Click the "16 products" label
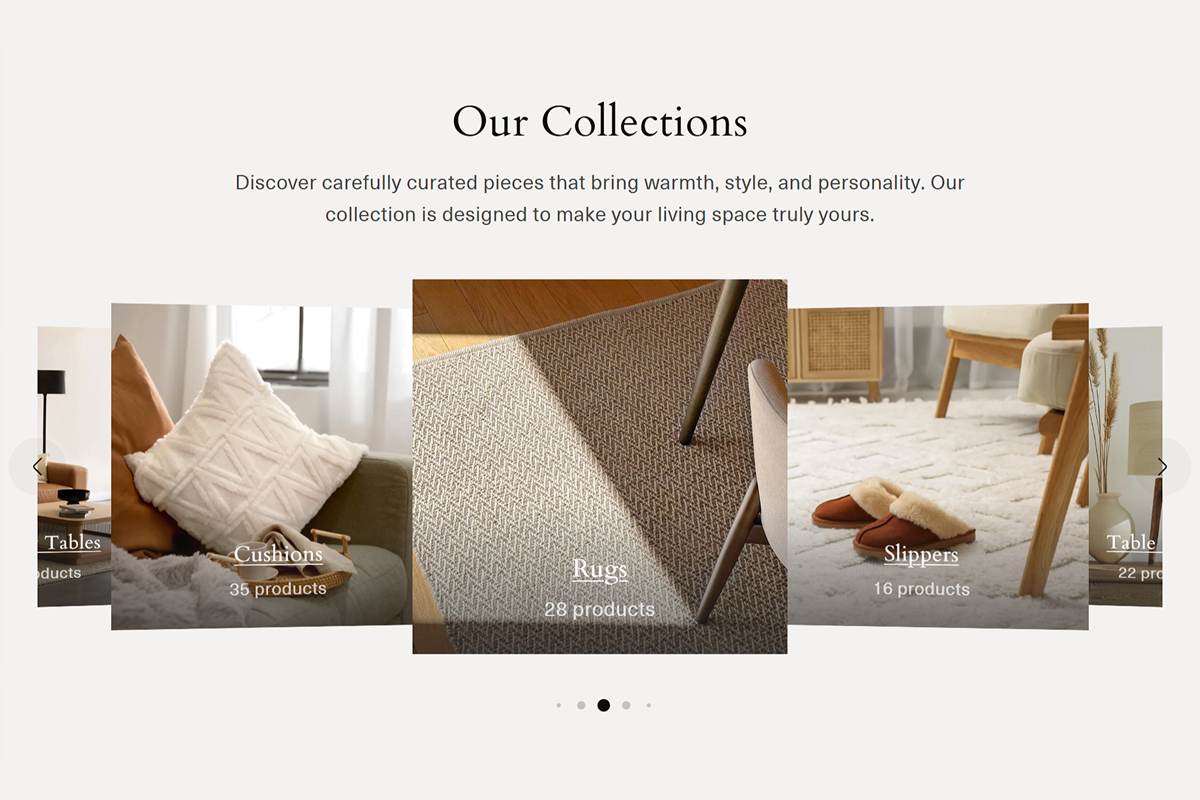The height and width of the screenshot is (800, 1200). click(921, 589)
